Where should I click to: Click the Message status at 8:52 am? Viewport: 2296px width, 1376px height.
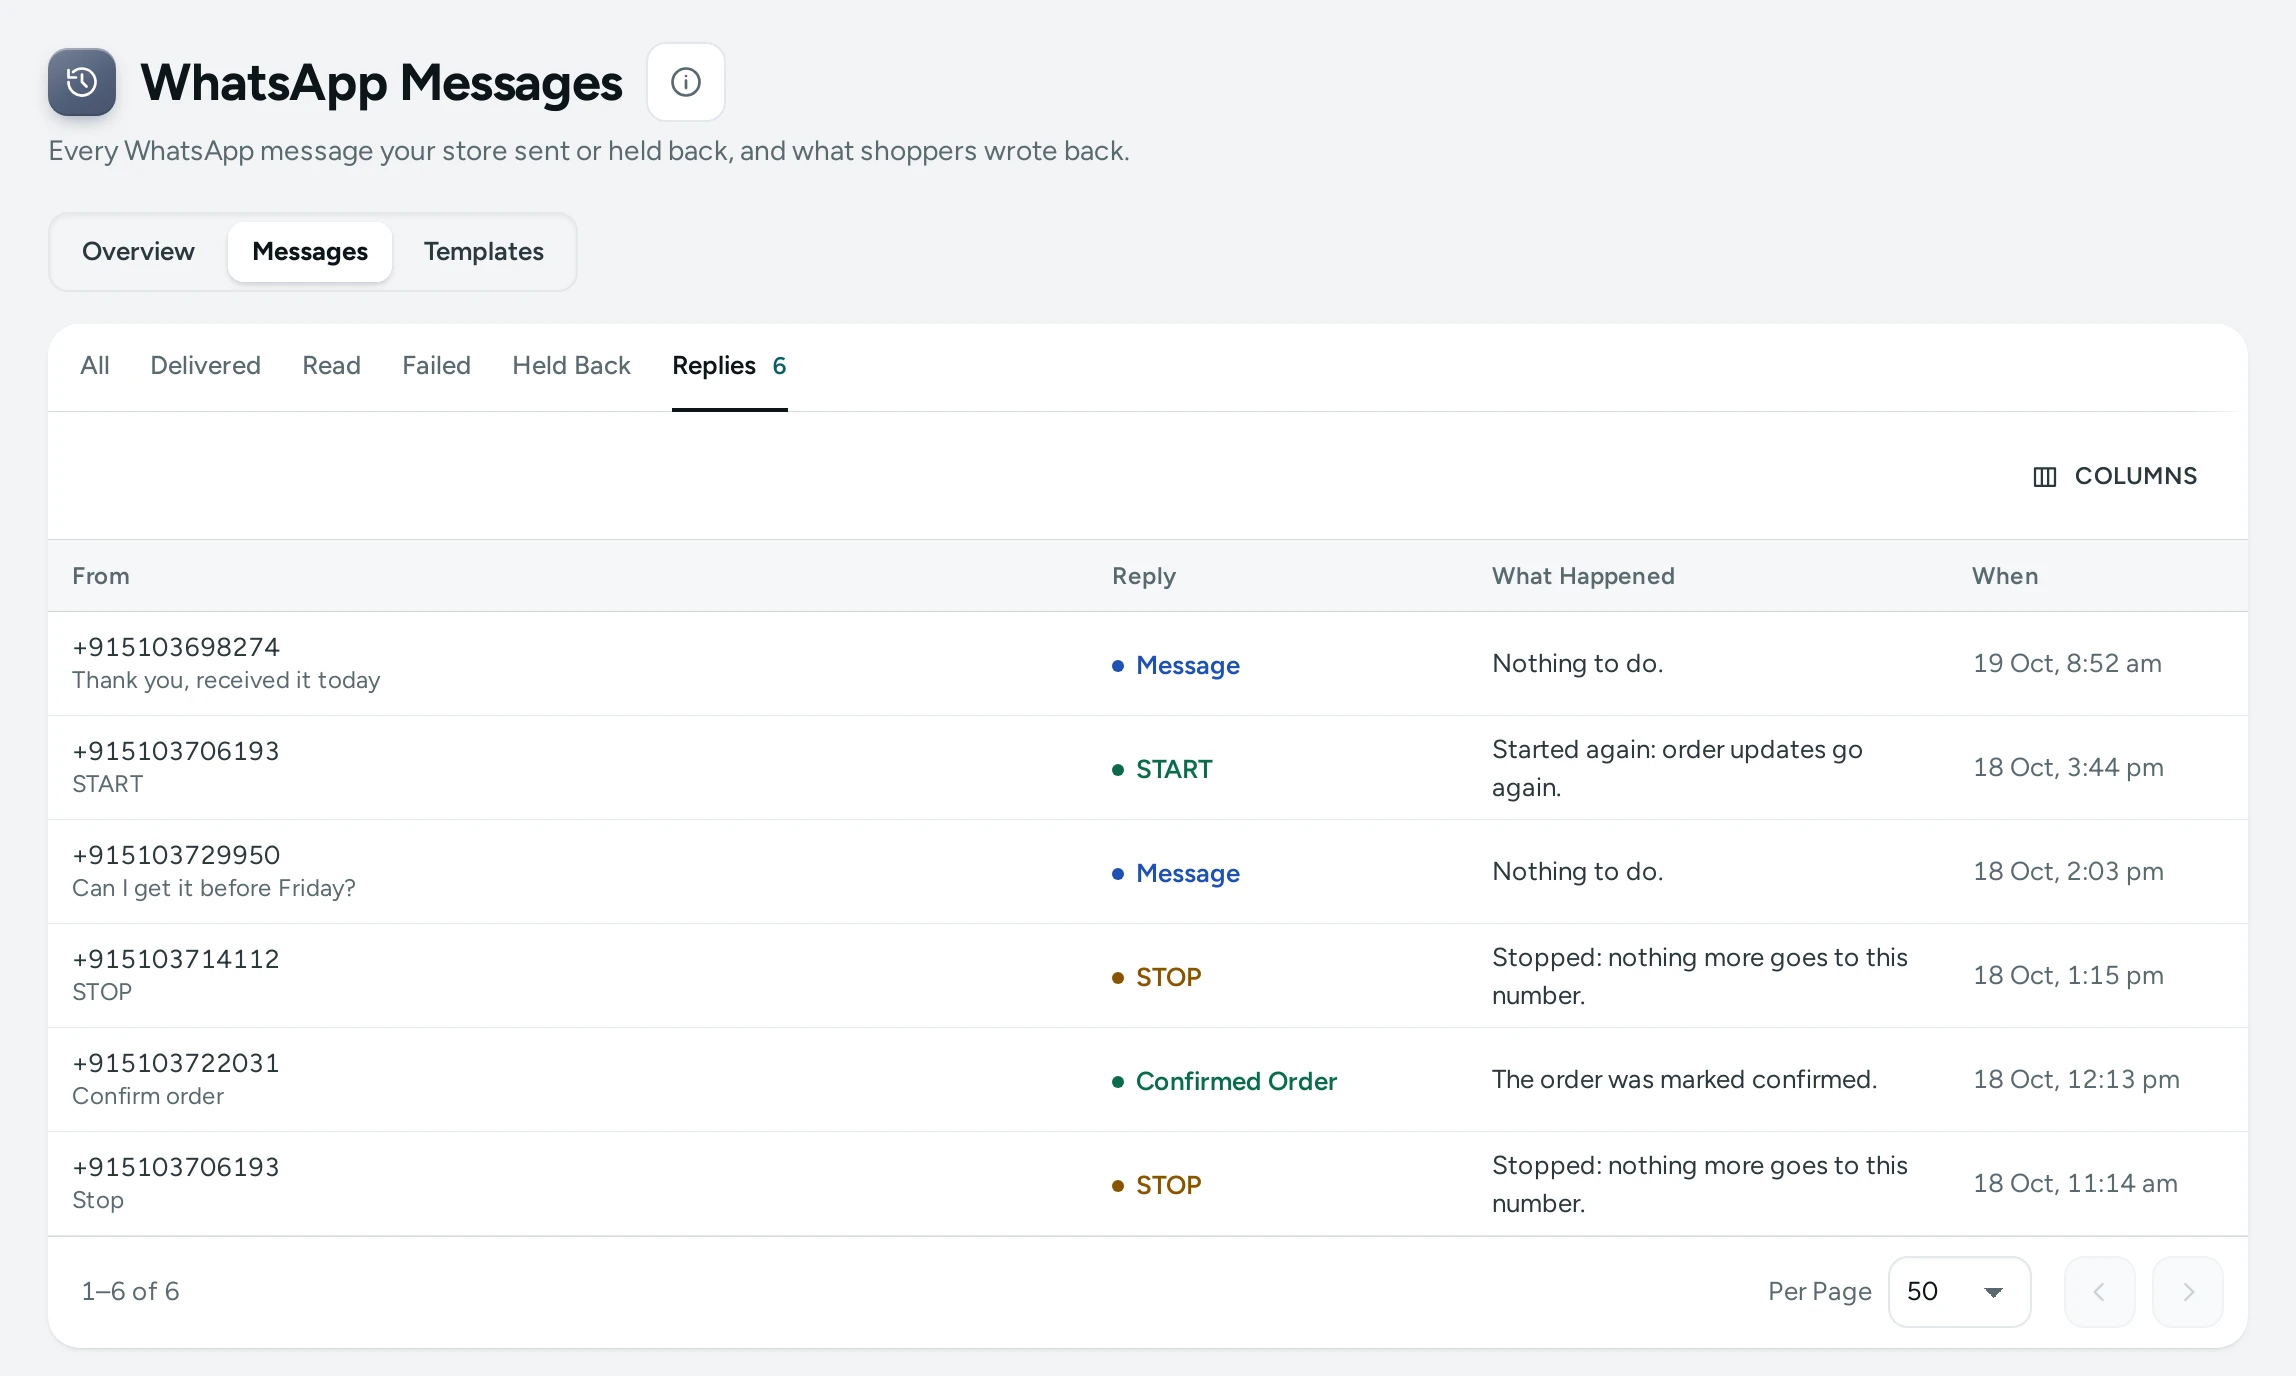coord(1176,665)
